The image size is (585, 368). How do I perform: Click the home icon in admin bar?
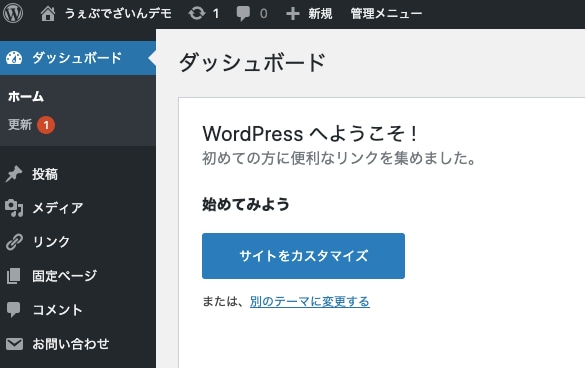(x=48, y=14)
